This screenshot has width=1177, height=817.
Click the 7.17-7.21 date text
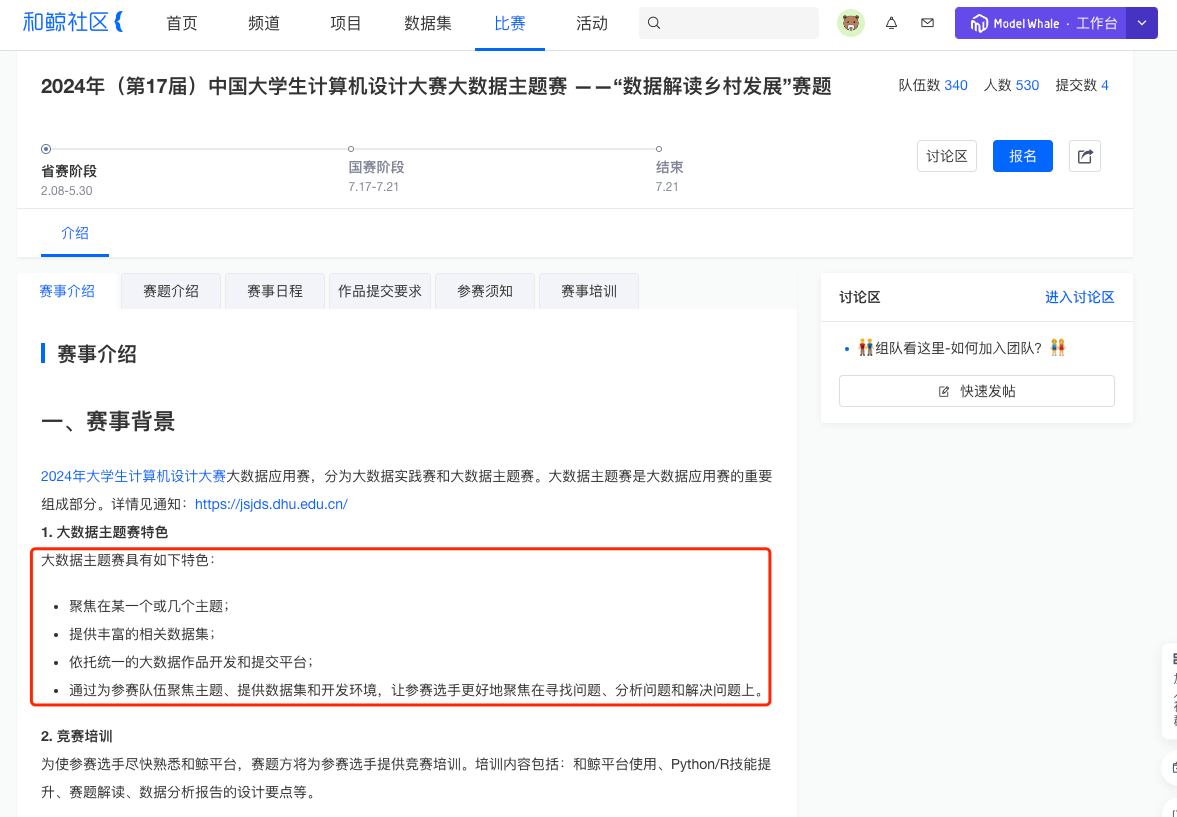(374, 187)
